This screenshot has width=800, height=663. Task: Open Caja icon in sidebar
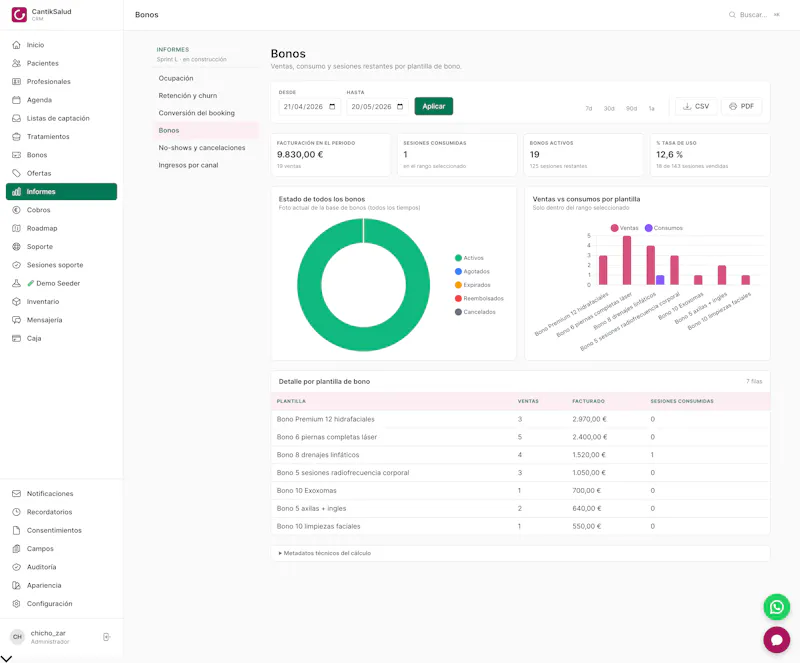click(16, 338)
